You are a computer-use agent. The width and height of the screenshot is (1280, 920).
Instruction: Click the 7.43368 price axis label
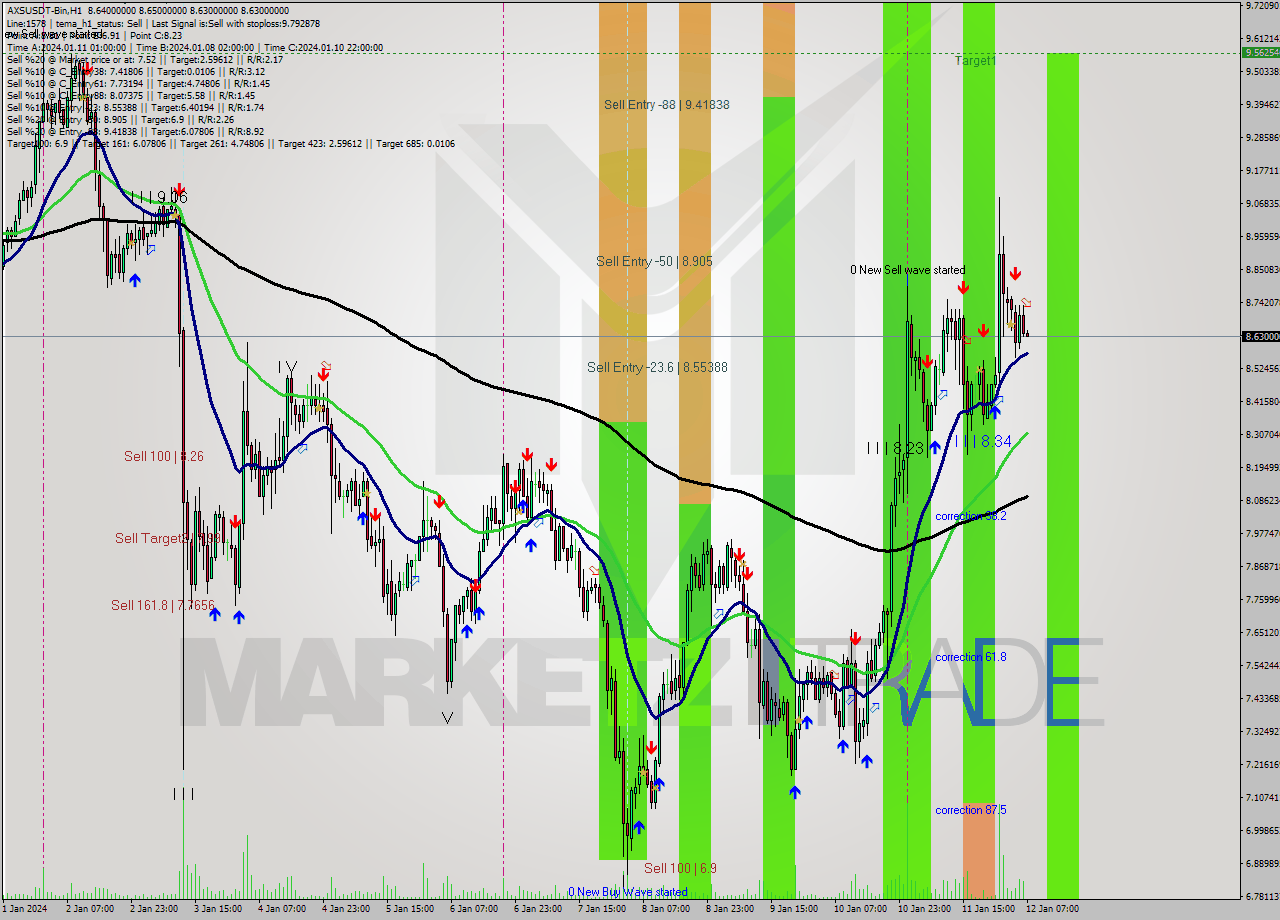click(1261, 698)
